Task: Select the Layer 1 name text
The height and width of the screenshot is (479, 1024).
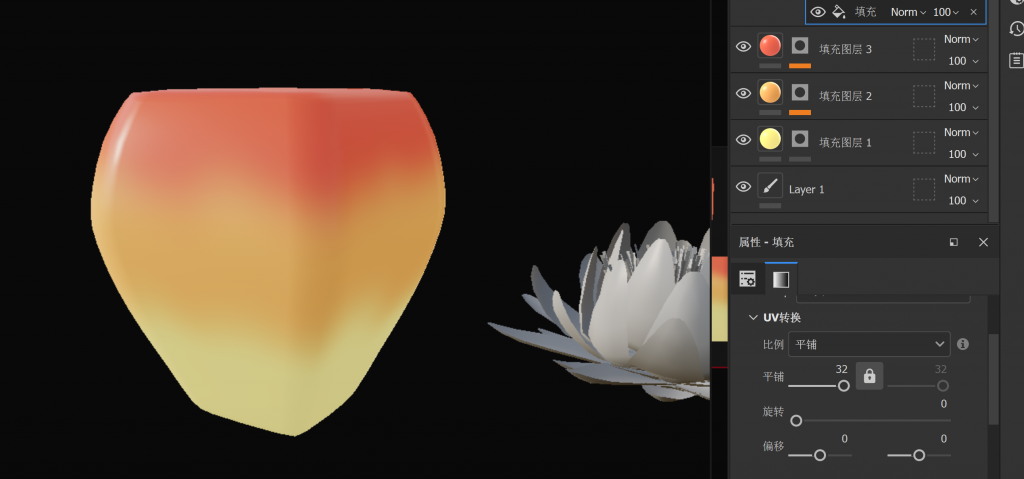Action: (807, 190)
